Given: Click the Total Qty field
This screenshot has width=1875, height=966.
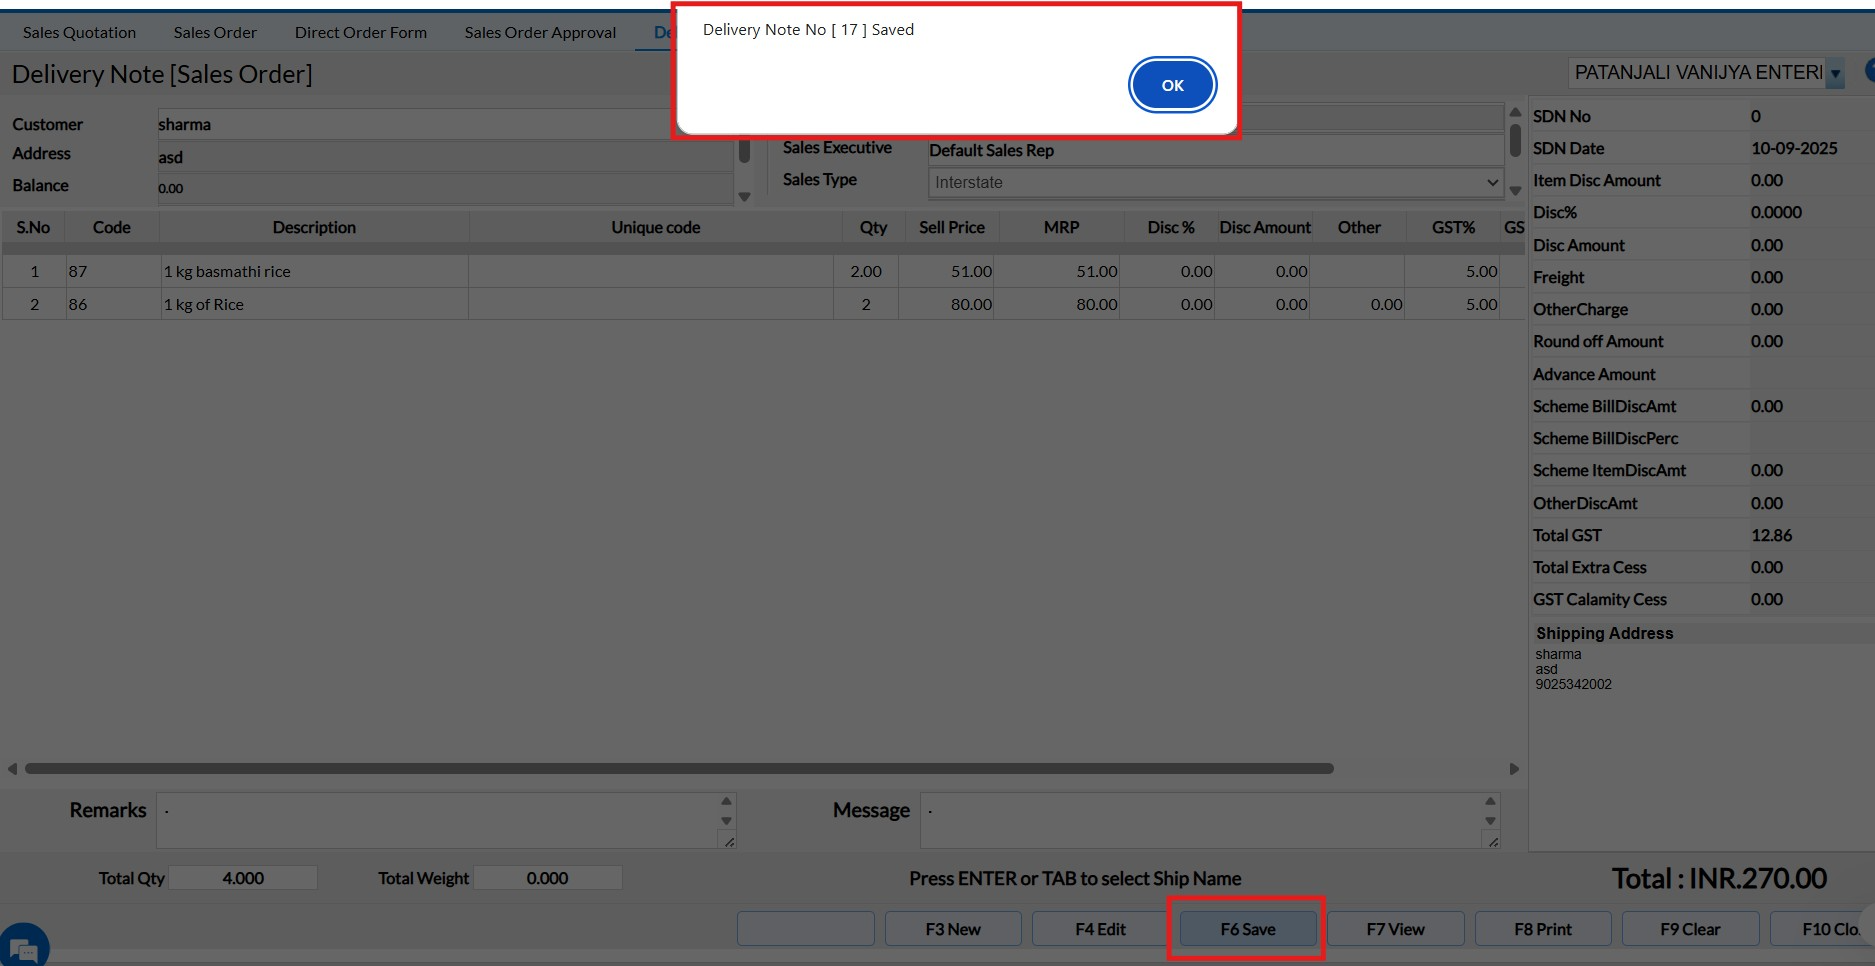Looking at the screenshot, I should tap(243, 878).
